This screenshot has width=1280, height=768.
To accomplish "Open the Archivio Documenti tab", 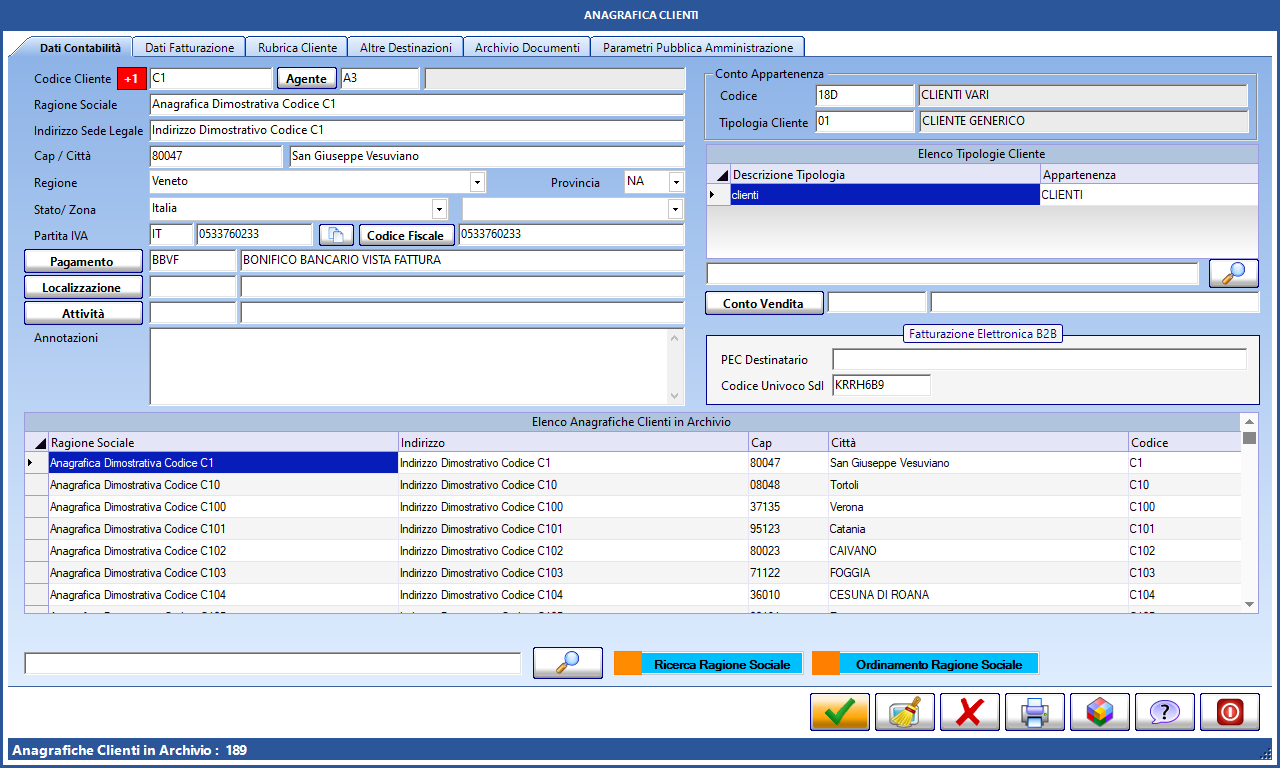I will click(x=527, y=47).
